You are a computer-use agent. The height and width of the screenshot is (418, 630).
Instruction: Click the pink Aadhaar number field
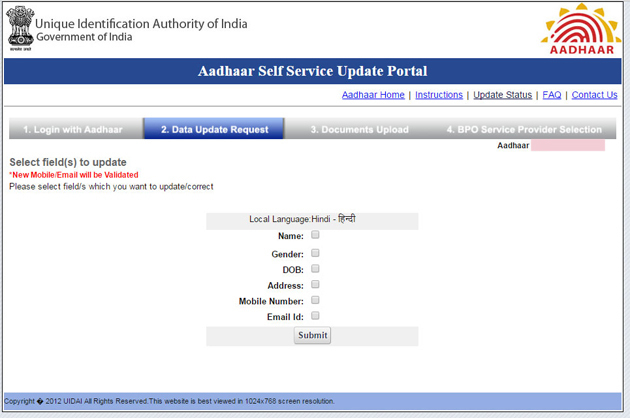tap(568, 145)
